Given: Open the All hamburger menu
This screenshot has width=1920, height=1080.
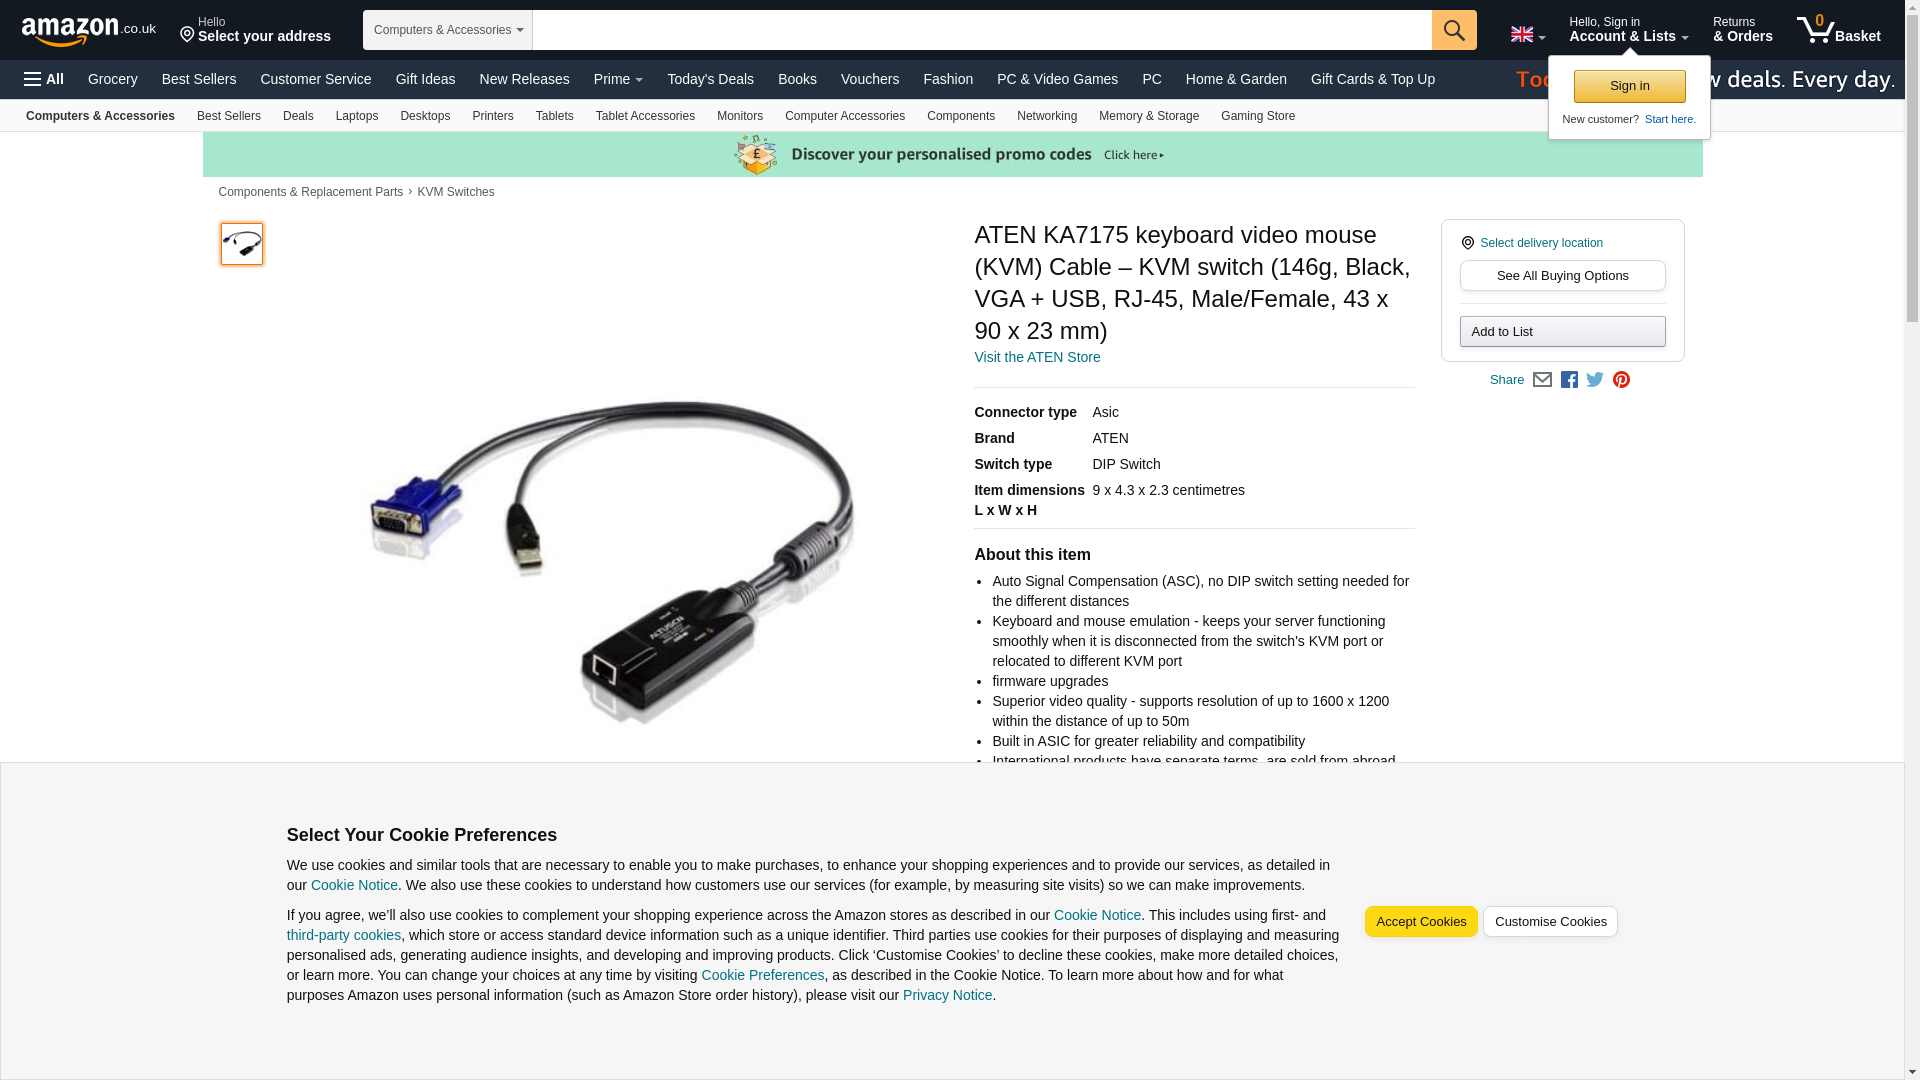Looking at the screenshot, I should 44,79.
